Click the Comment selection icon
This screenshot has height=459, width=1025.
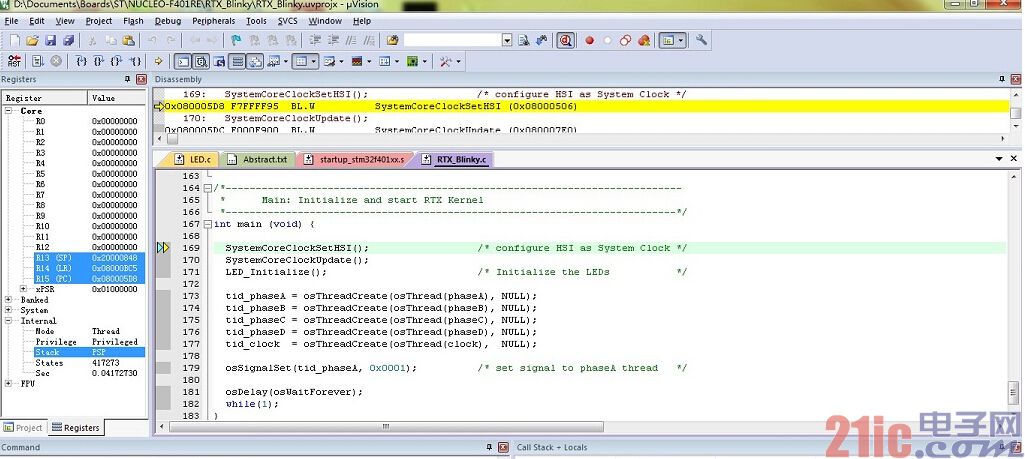point(351,40)
